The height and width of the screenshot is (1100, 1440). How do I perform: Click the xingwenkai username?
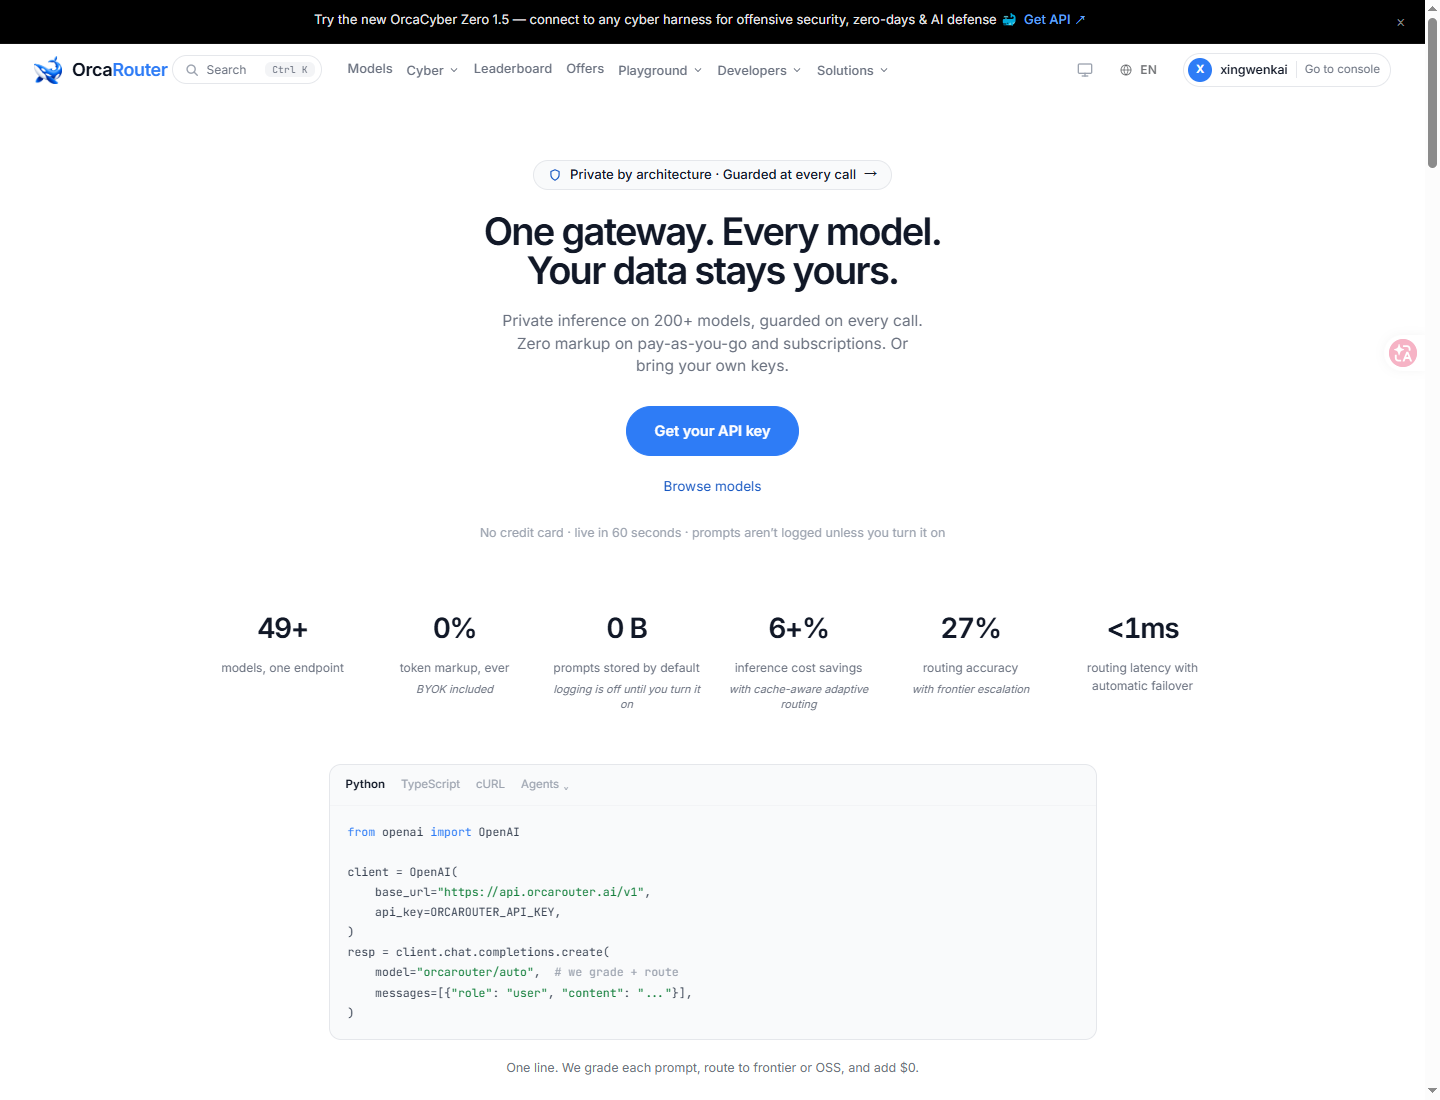pyautogui.click(x=1254, y=70)
